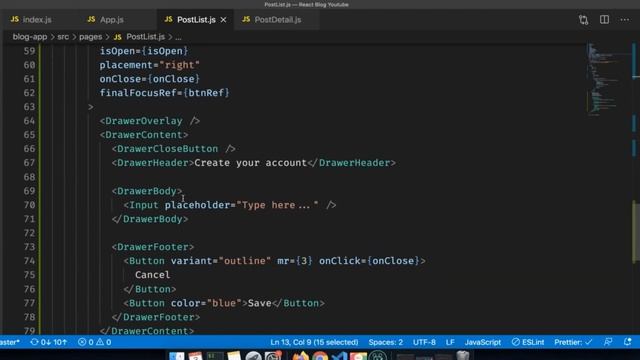Viewport: 640px width, 360px height.
Task: Click the opening DrawerFooter tag on line 73
Action: point(153,247)
